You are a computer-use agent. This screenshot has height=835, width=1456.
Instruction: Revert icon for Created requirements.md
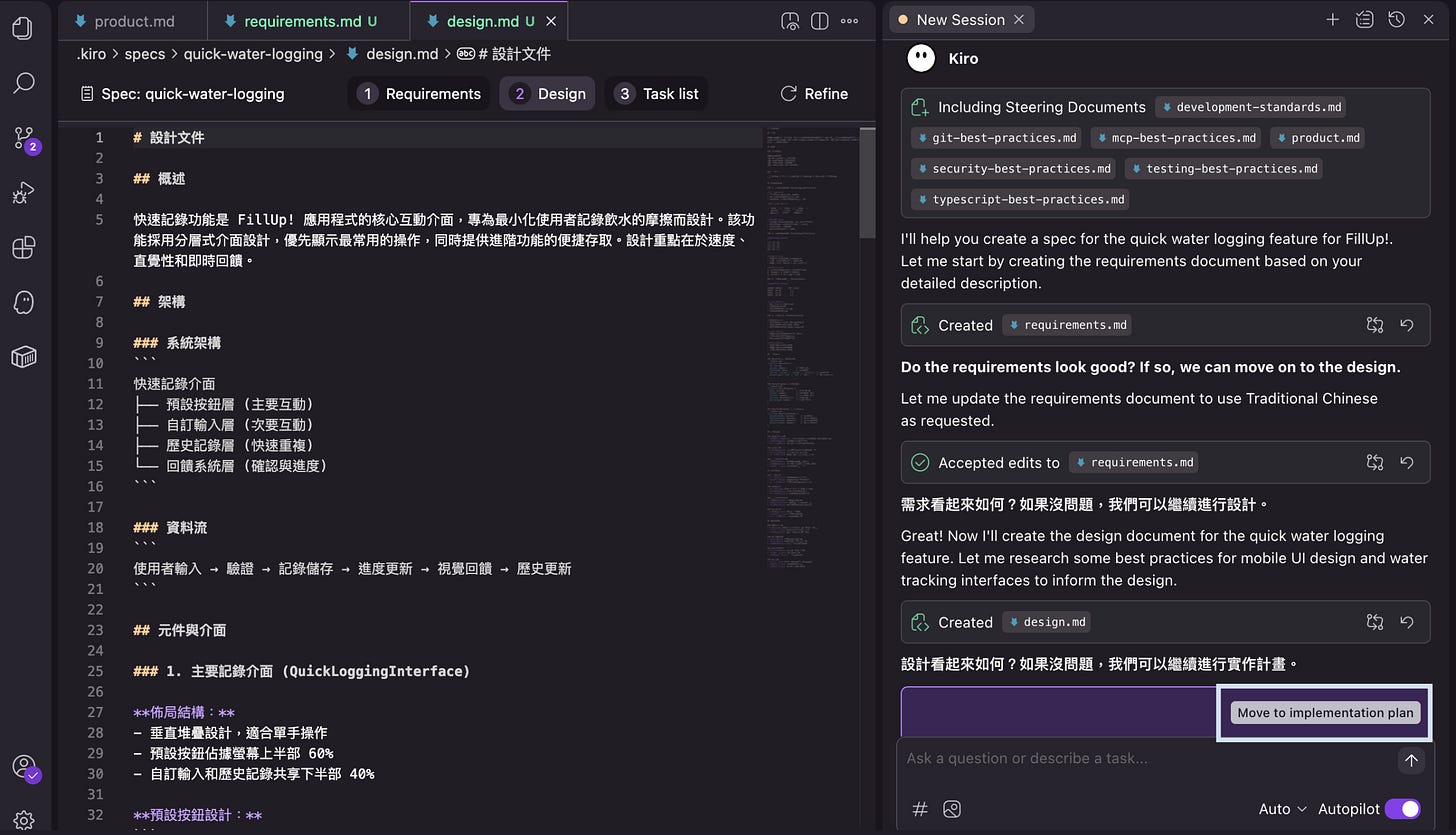(x=1407, y=325)
